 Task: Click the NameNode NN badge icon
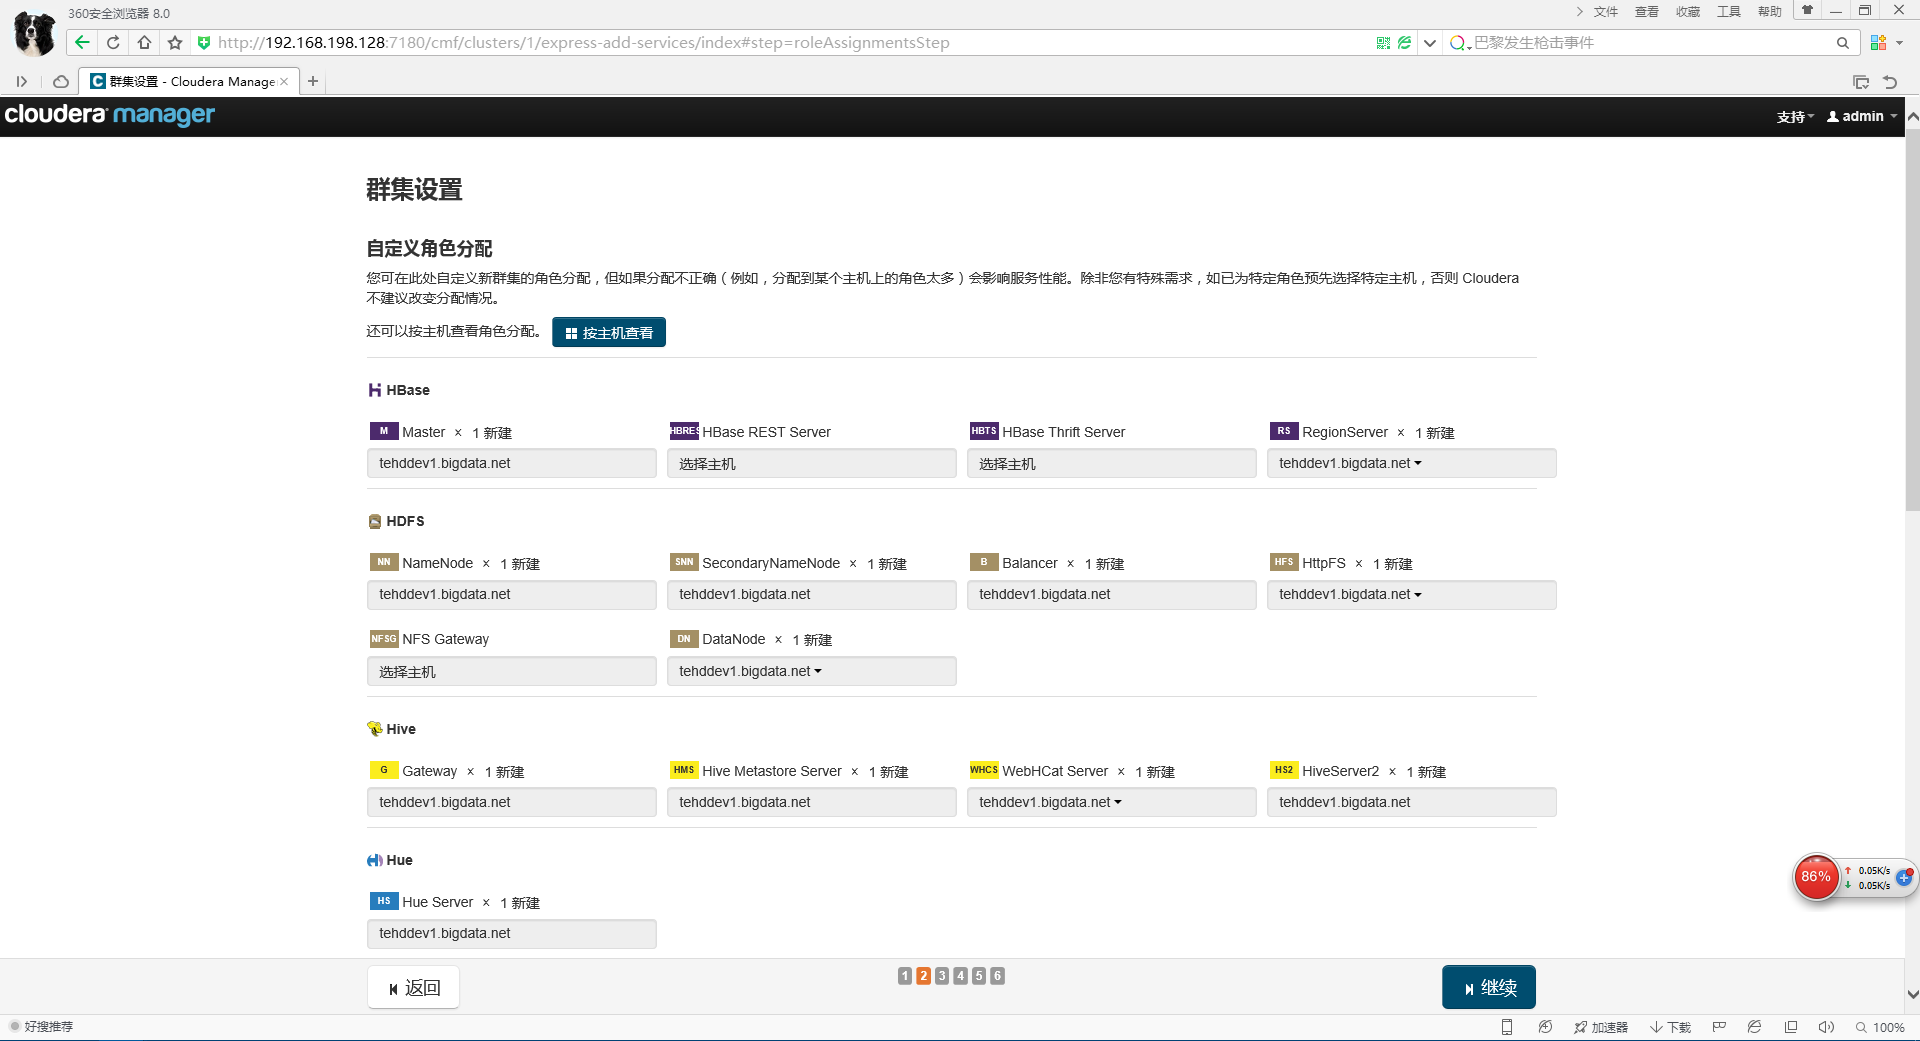[x=384, y=562]
